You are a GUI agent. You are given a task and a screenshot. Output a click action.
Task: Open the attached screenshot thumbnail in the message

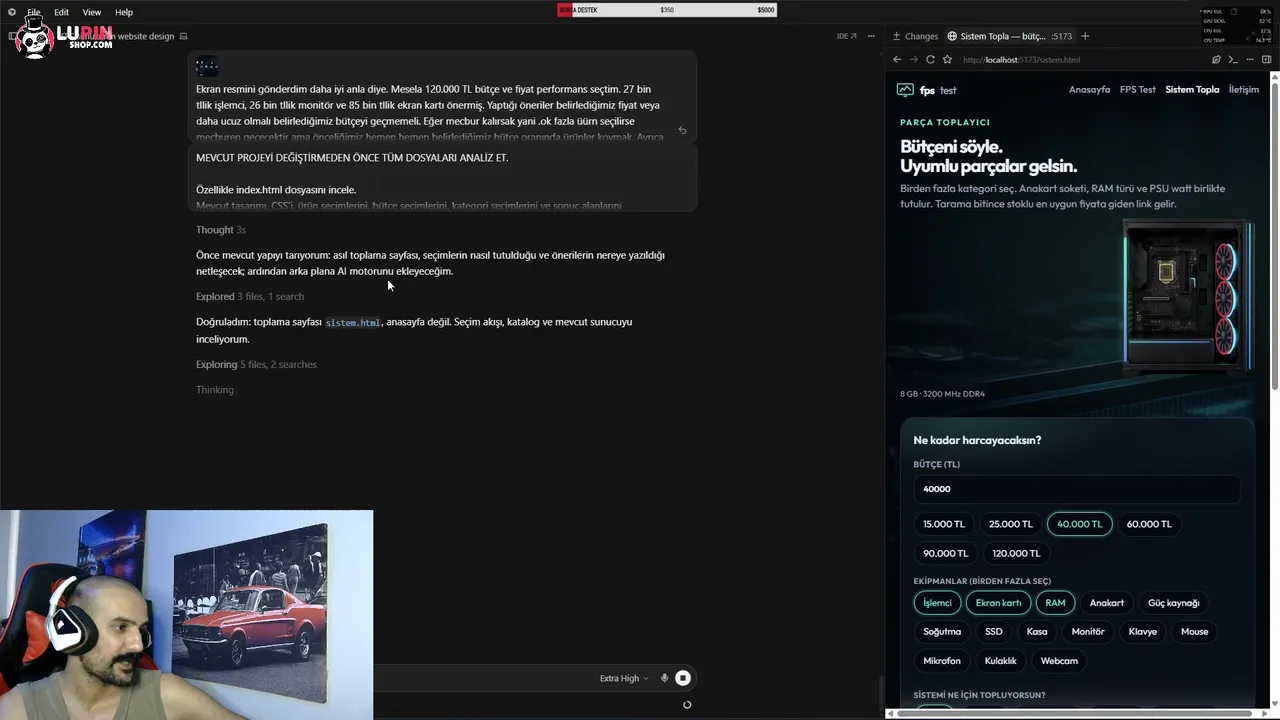(x=207, y=67)
